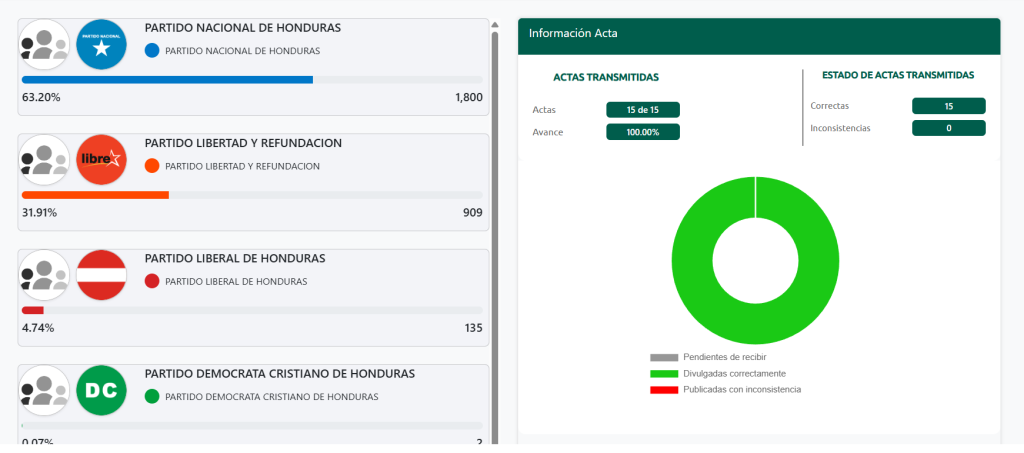Click orange color dot for Libertad y Refundacion
The height and width of the screenshot is (453, 1024).
coord(152,166)
